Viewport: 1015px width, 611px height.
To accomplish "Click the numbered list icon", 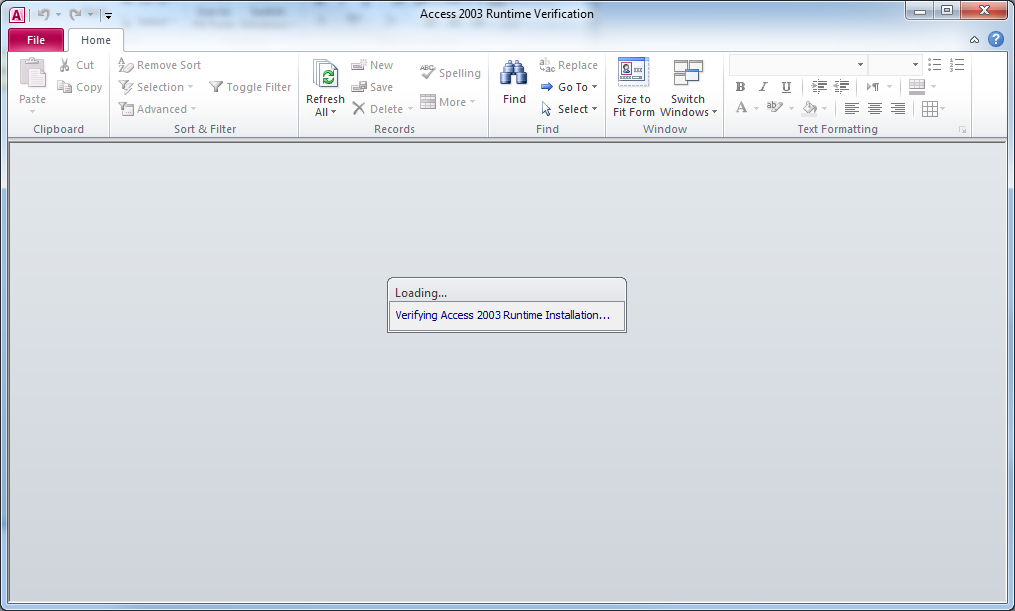I will click(x=957, y=65).
